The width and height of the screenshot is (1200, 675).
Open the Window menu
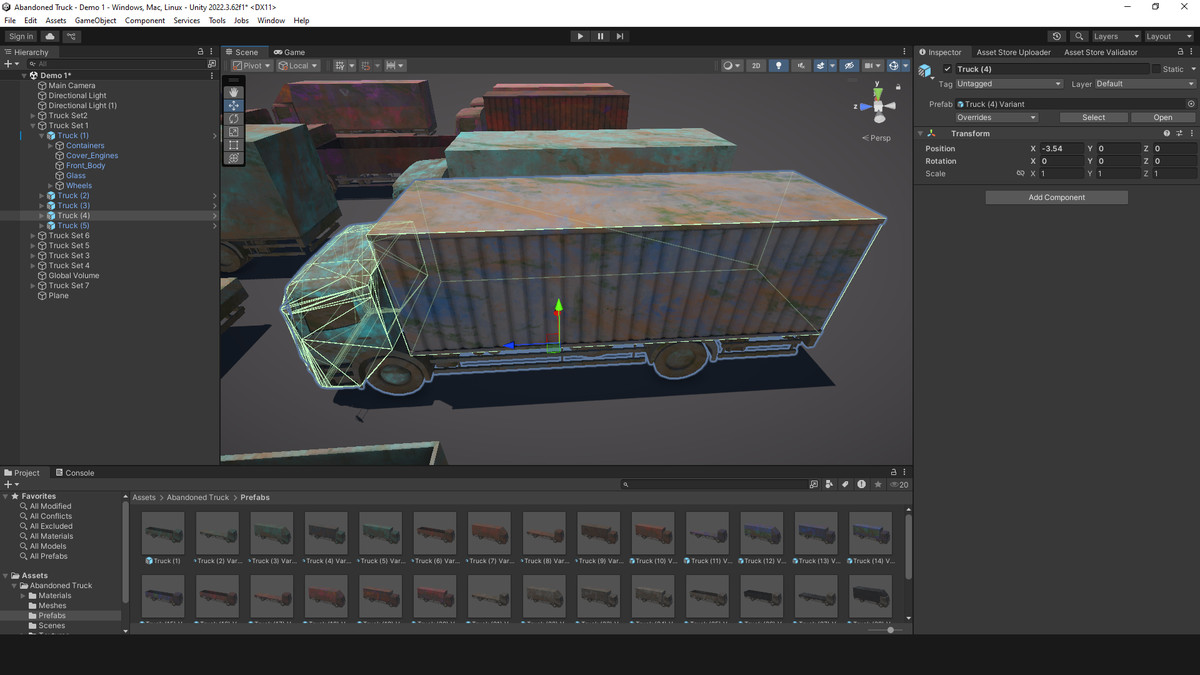[x=271, y=20]
